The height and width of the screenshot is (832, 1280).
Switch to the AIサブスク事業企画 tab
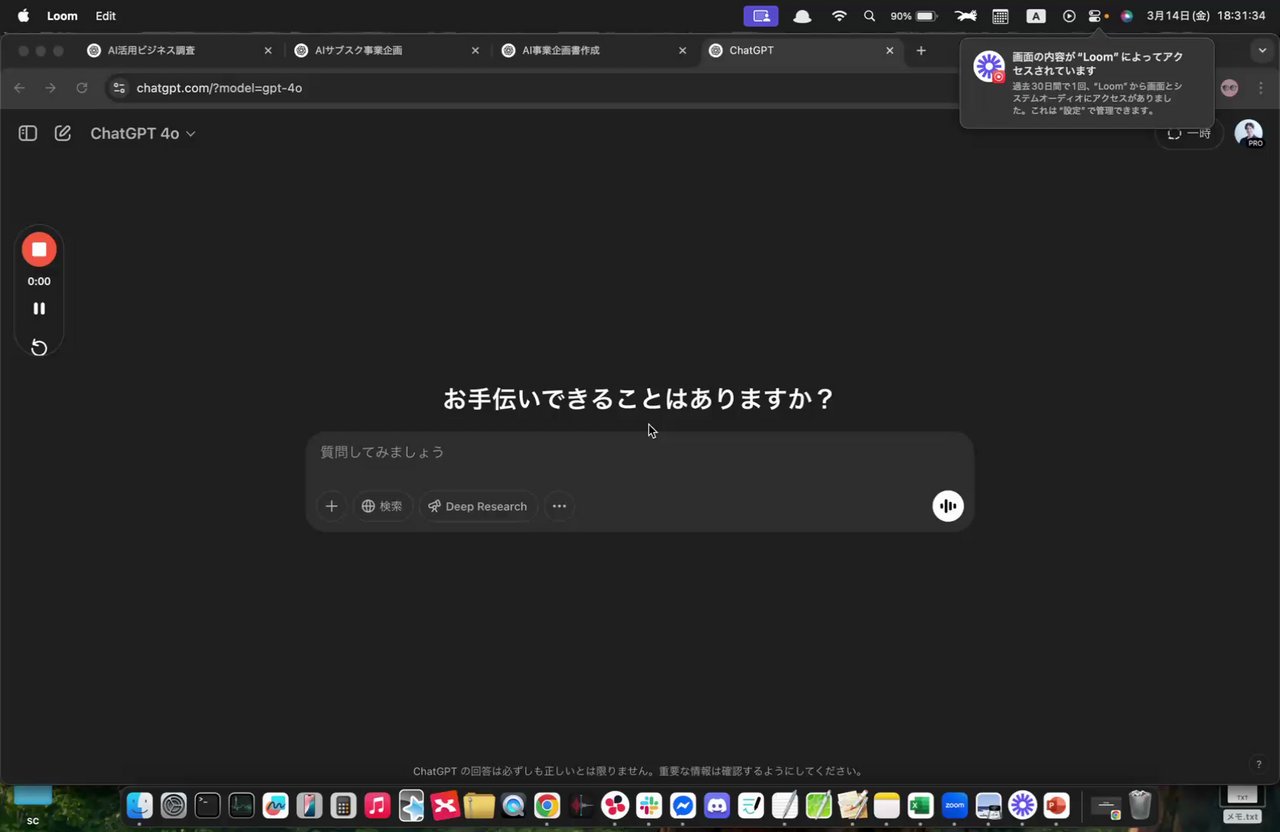coord(387,50)
